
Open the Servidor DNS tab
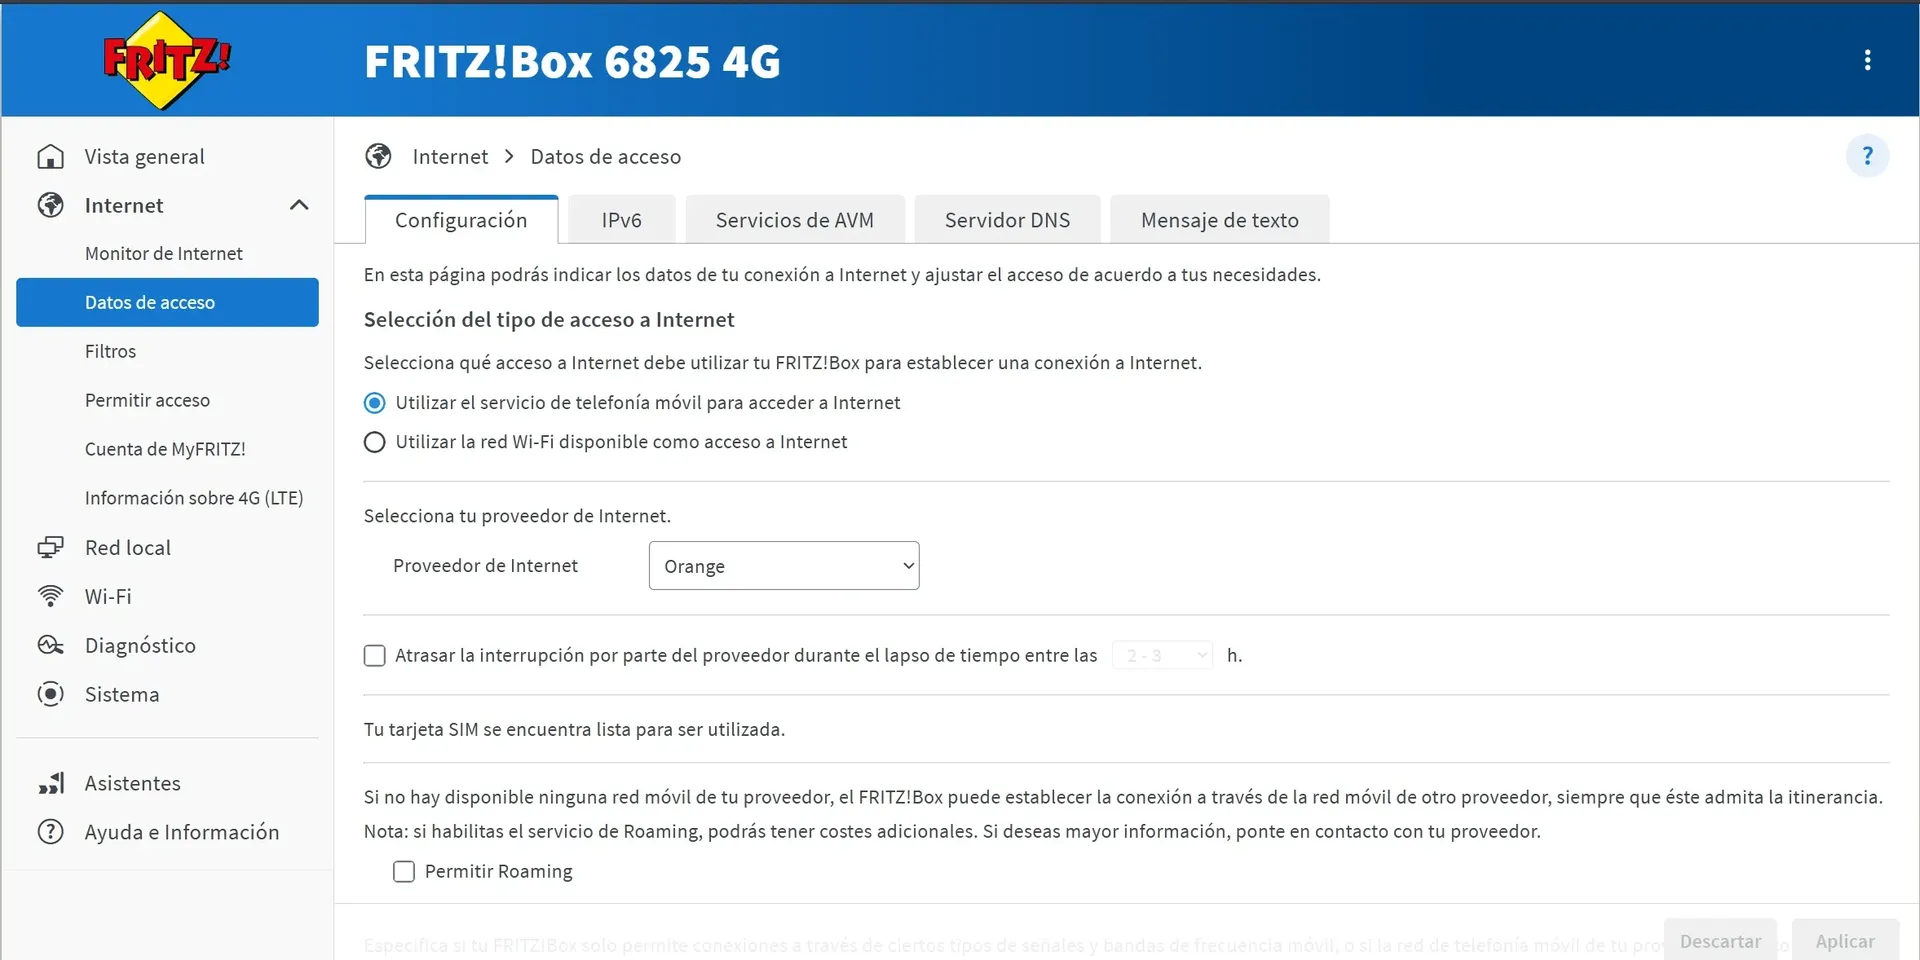click(x=1006, y=219)
